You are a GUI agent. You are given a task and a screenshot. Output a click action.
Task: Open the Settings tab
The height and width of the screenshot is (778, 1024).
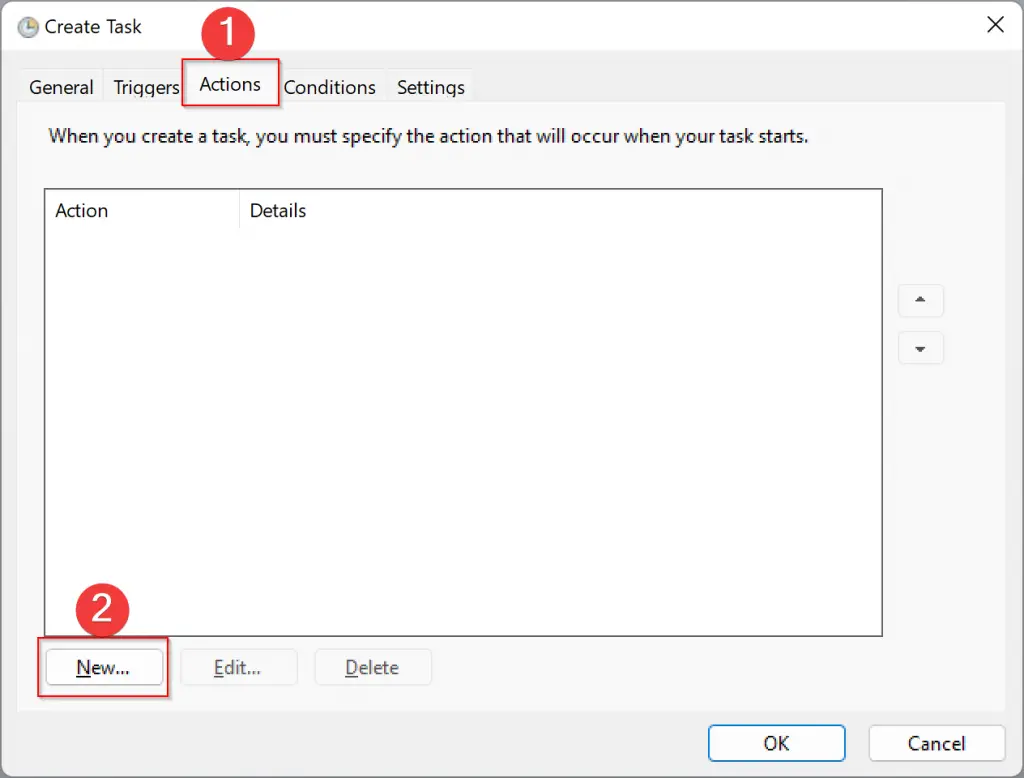point(430,87)
